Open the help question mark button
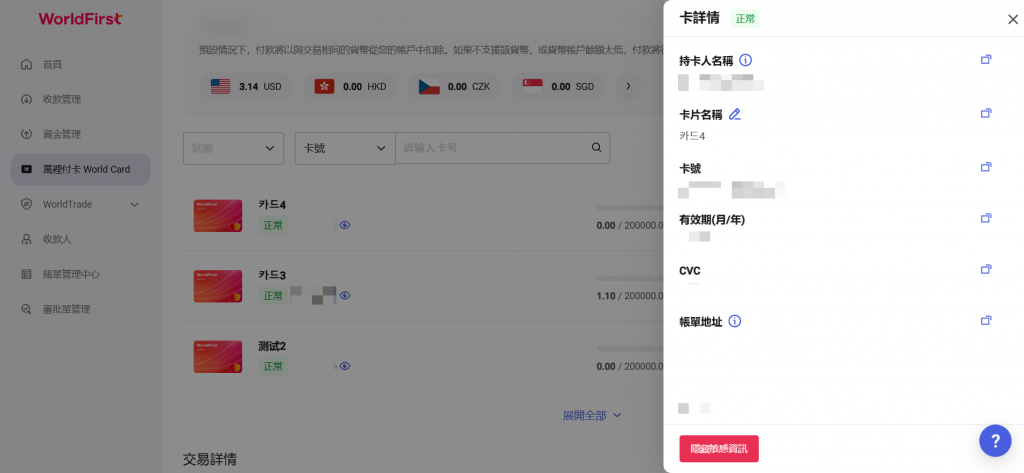 tap(995, 440)
